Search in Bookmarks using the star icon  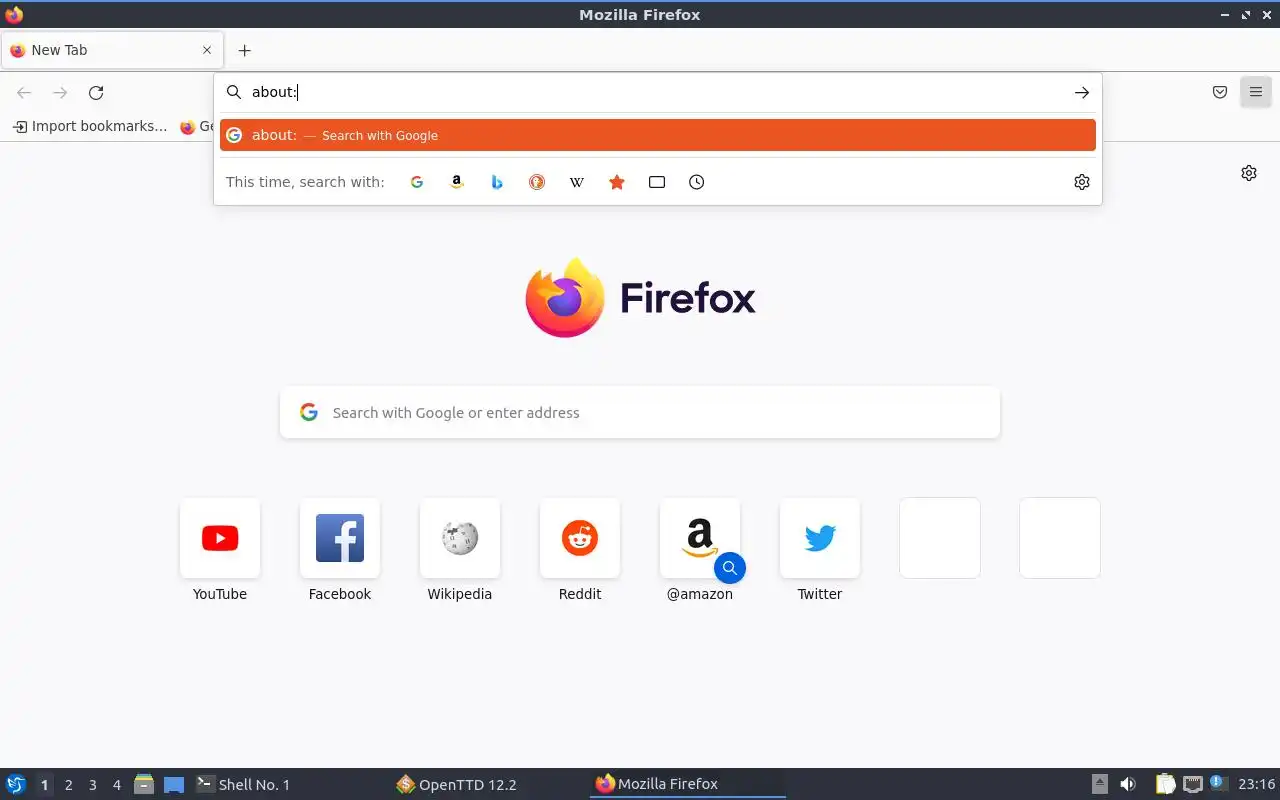pos(617,182)
